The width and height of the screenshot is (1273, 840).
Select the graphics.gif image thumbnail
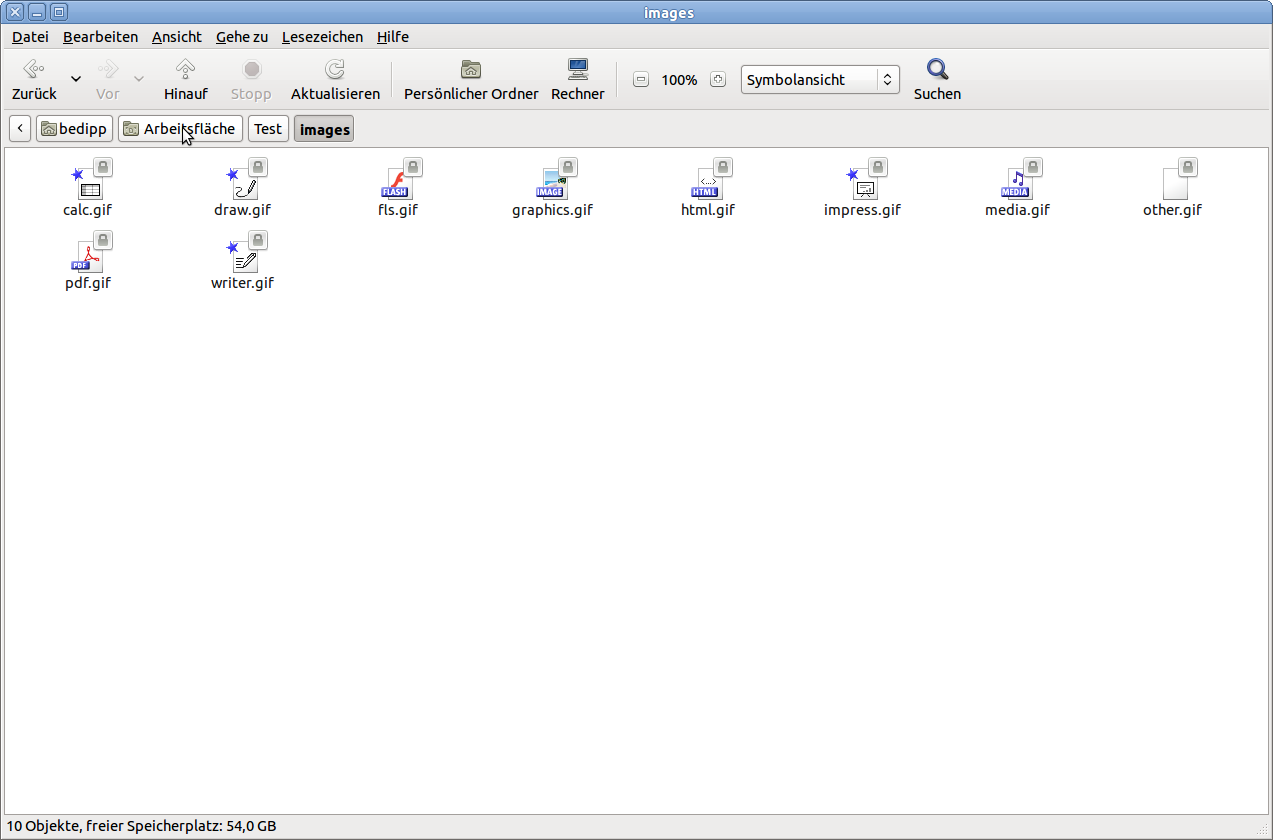click(x=552, y=182)
